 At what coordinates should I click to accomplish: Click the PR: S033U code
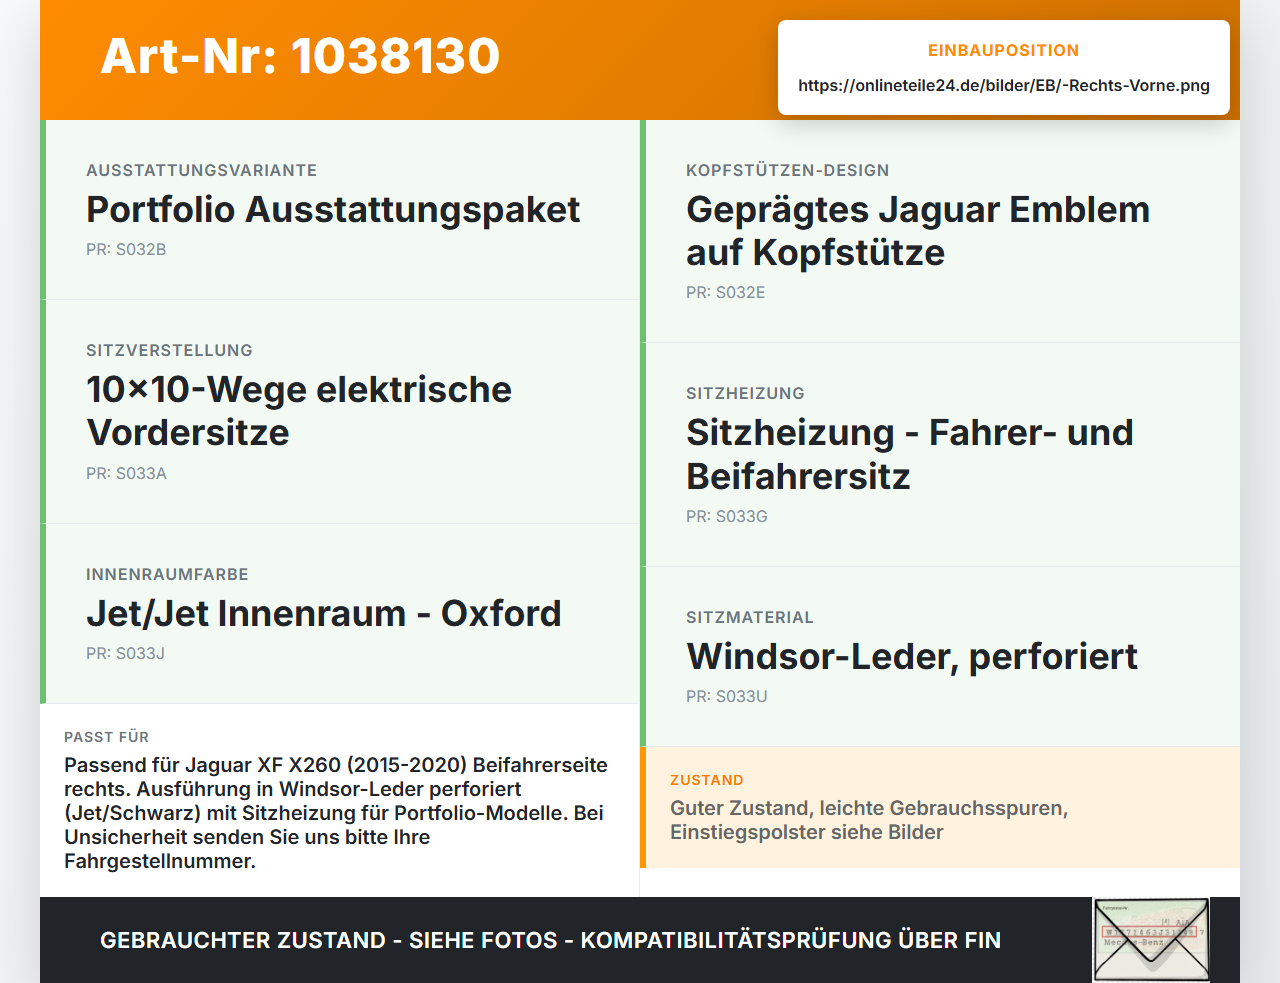pos(727,697)
